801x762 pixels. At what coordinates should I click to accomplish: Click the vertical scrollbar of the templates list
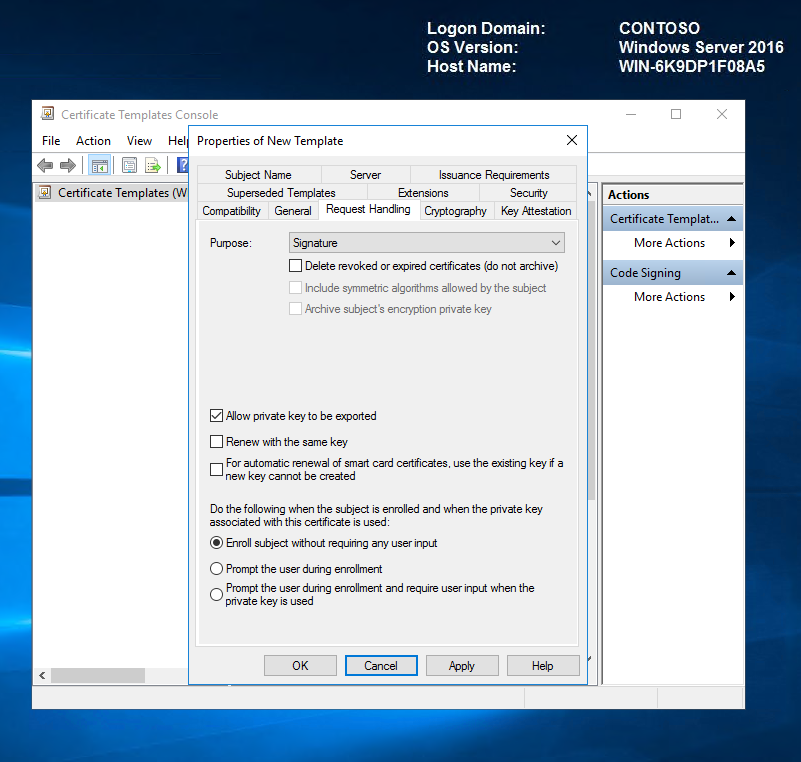[x=592, y=350]
